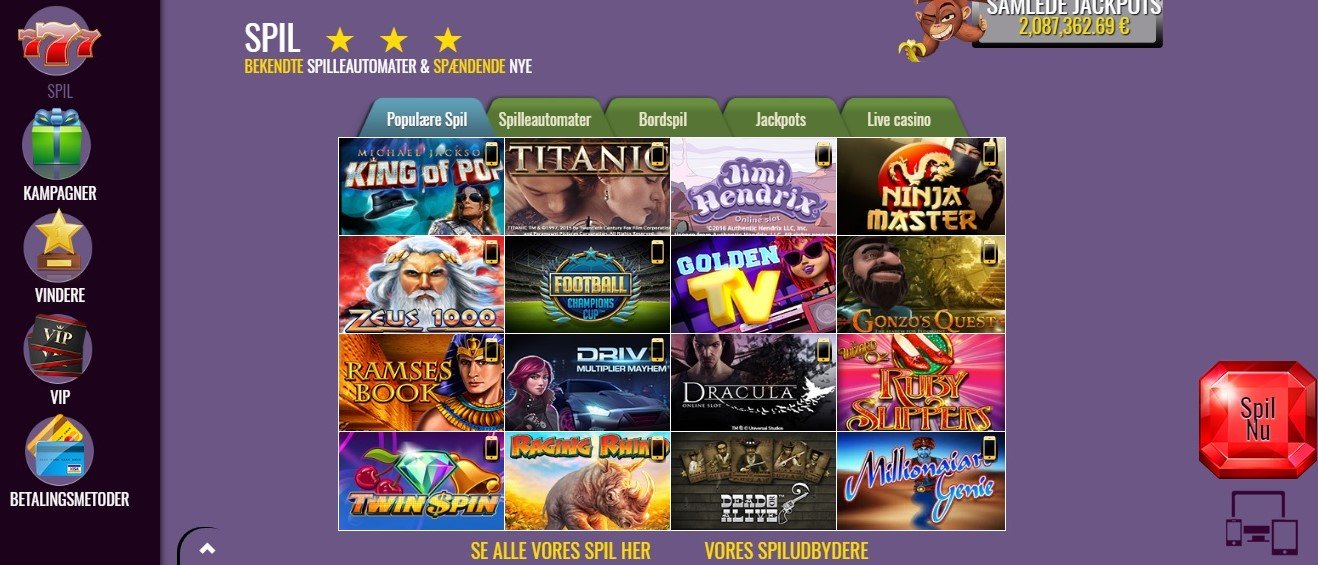Click the red Spil Nu gem button
This screenshot has height=565, width=1318.
tap(1257, 420)
